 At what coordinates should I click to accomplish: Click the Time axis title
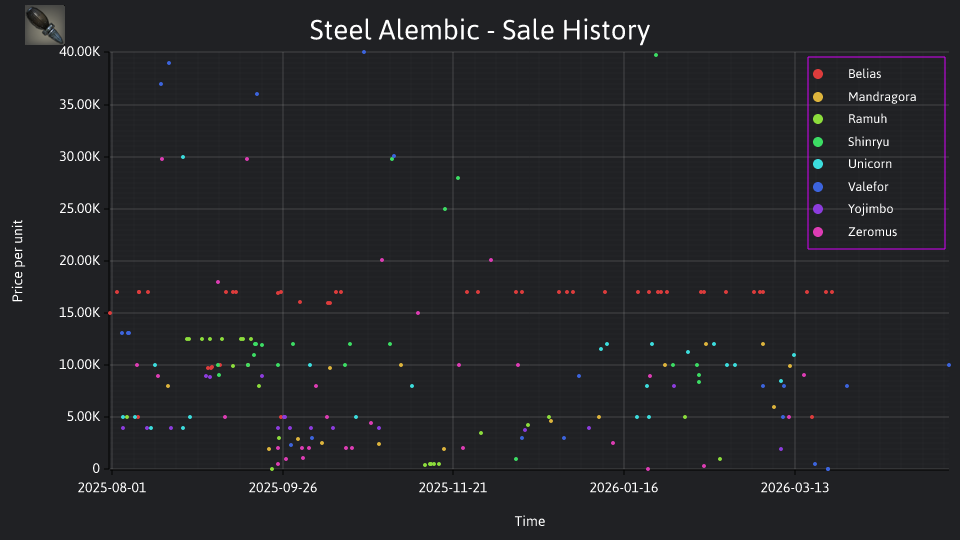coord(530,521)
